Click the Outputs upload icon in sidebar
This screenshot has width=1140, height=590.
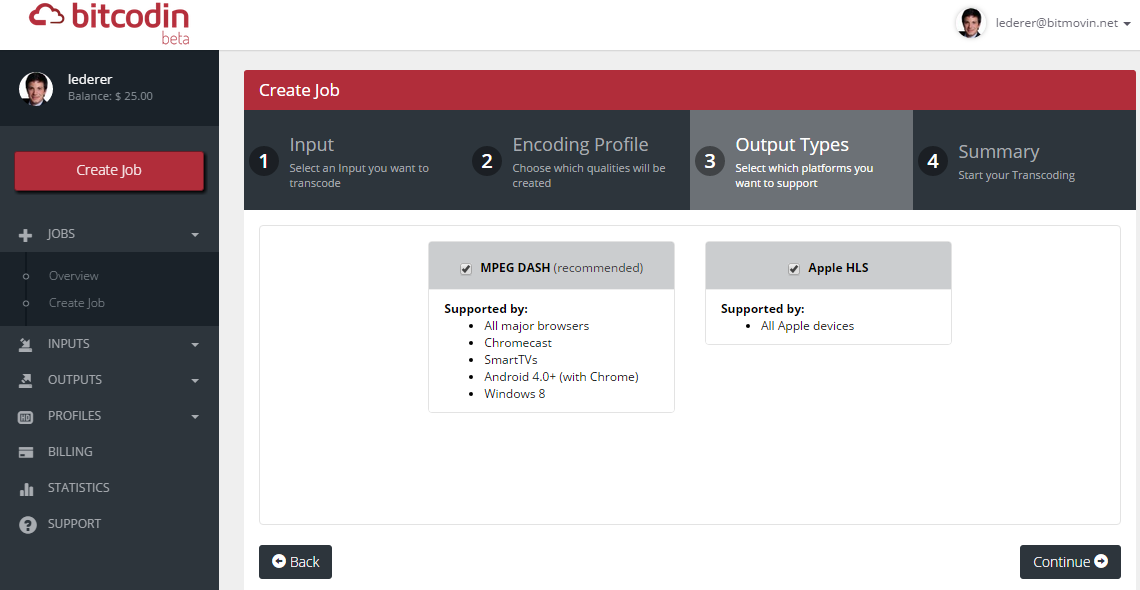click(x=23, y=379)
